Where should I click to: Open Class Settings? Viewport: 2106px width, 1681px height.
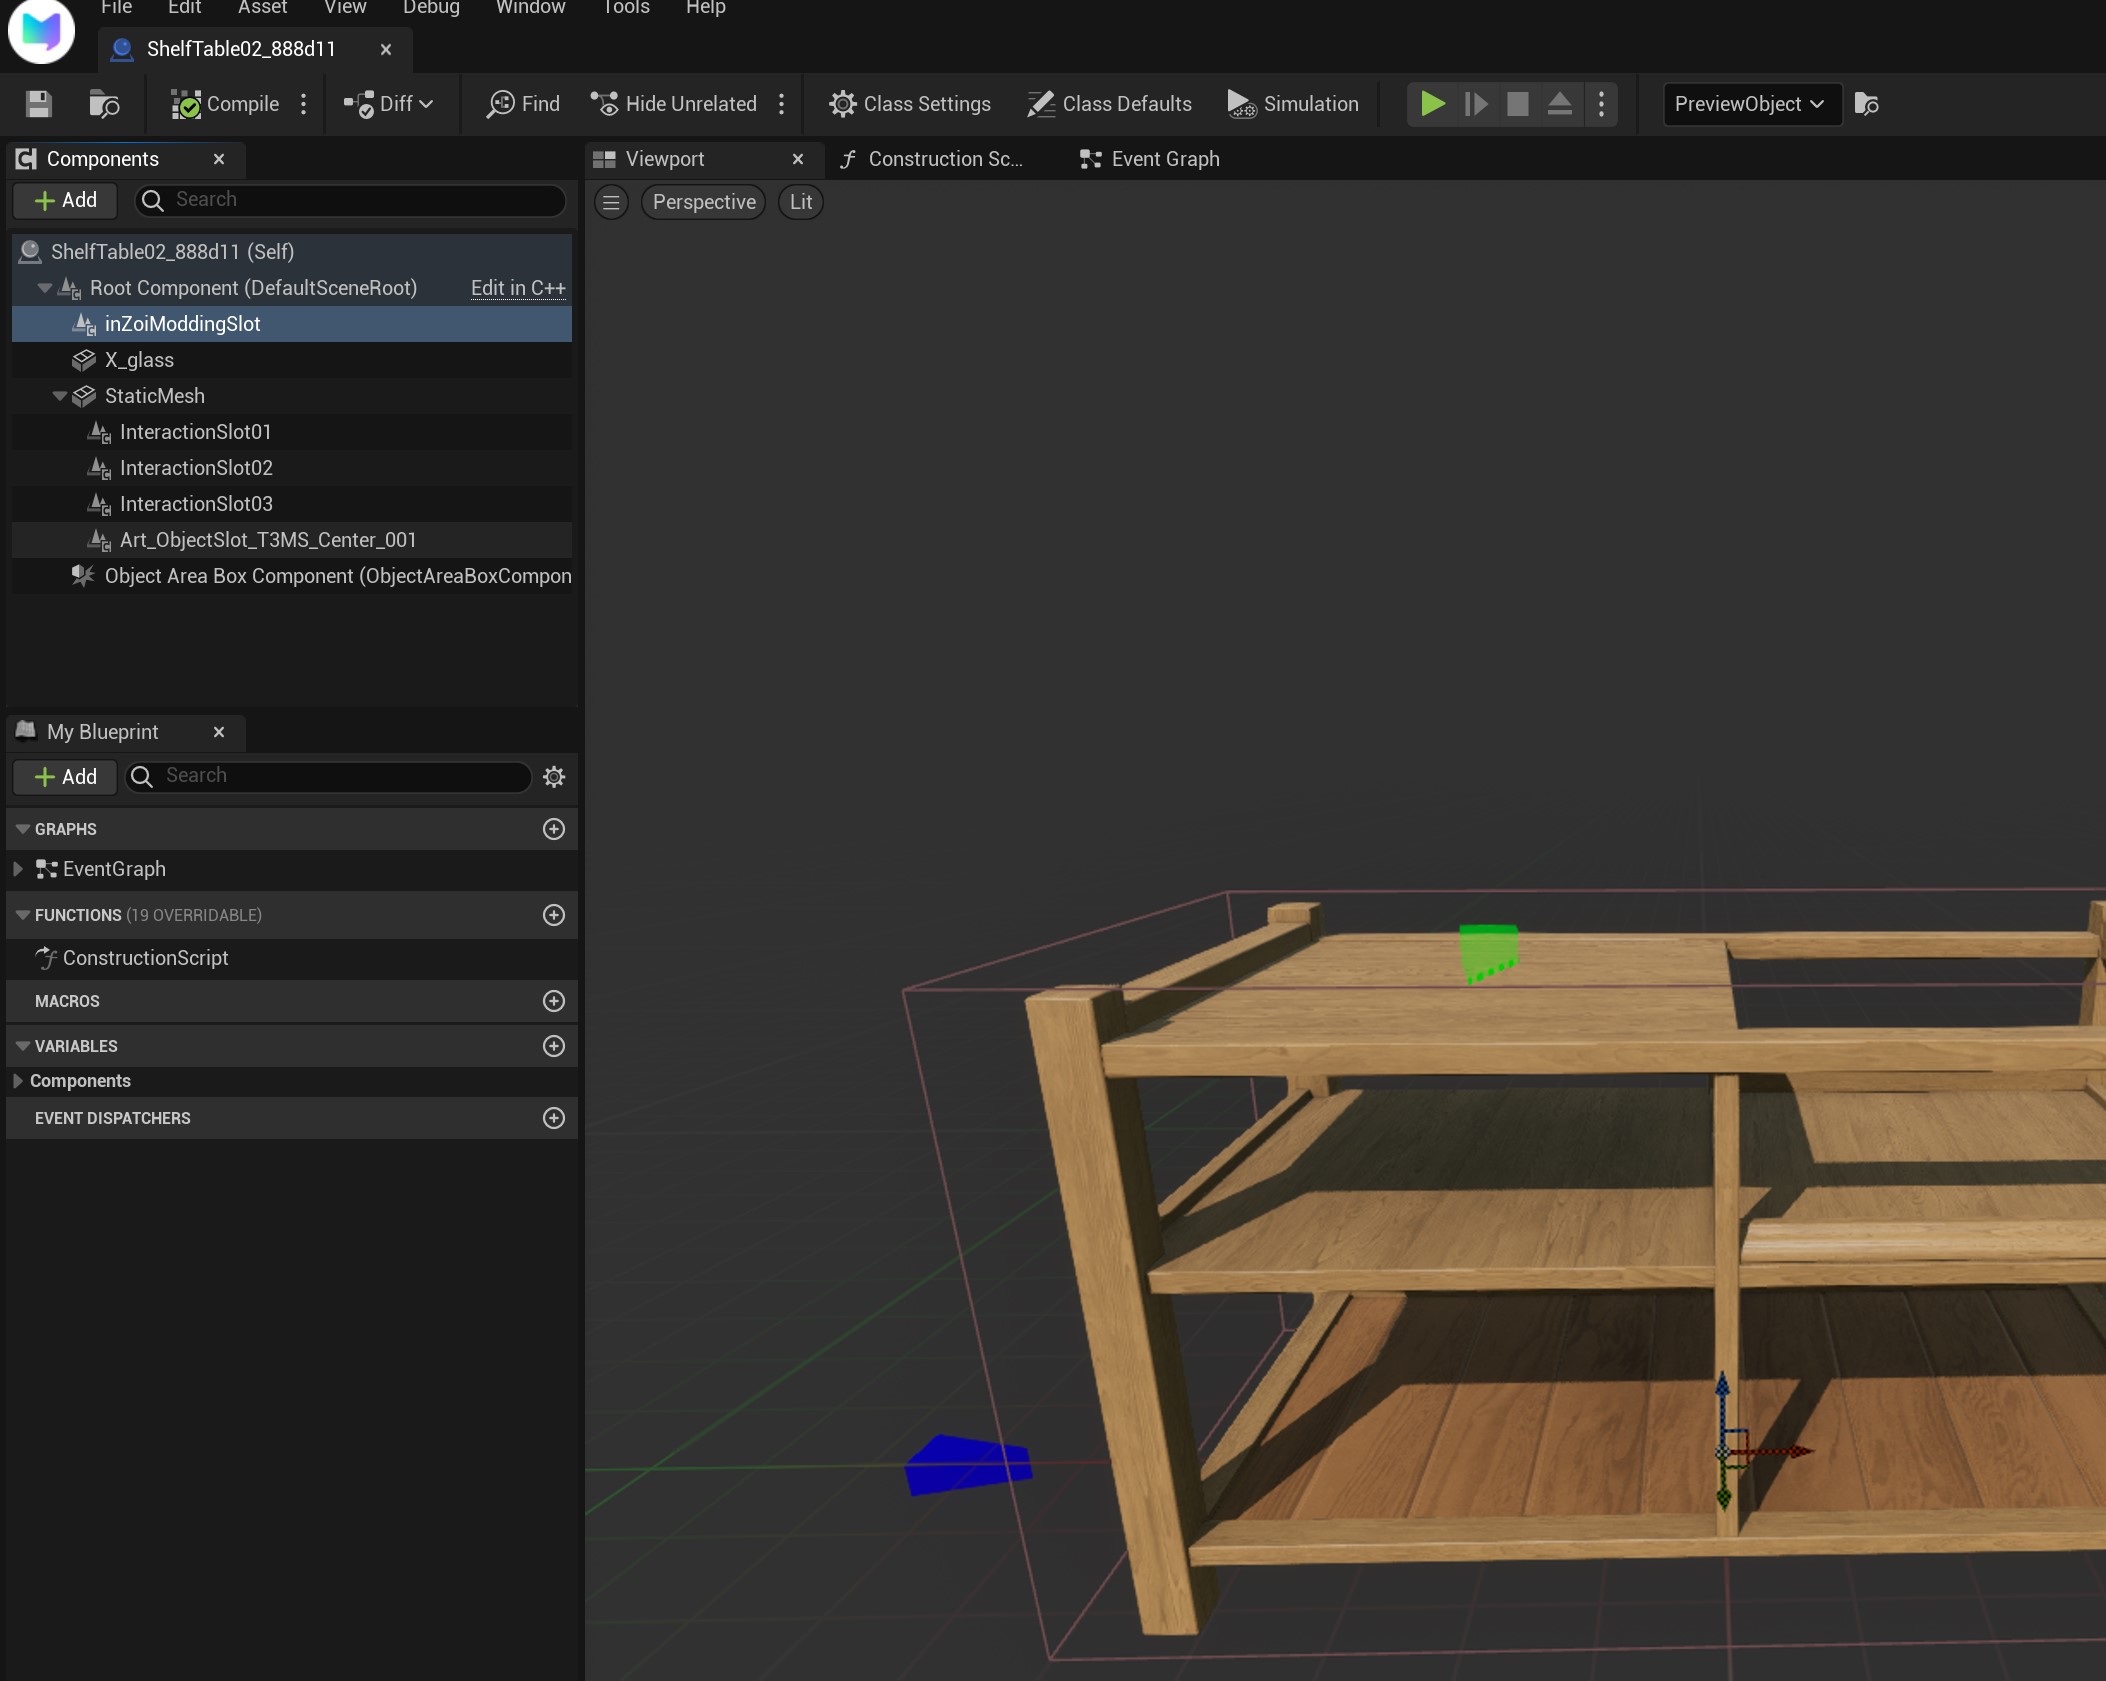tap(910, 104)
